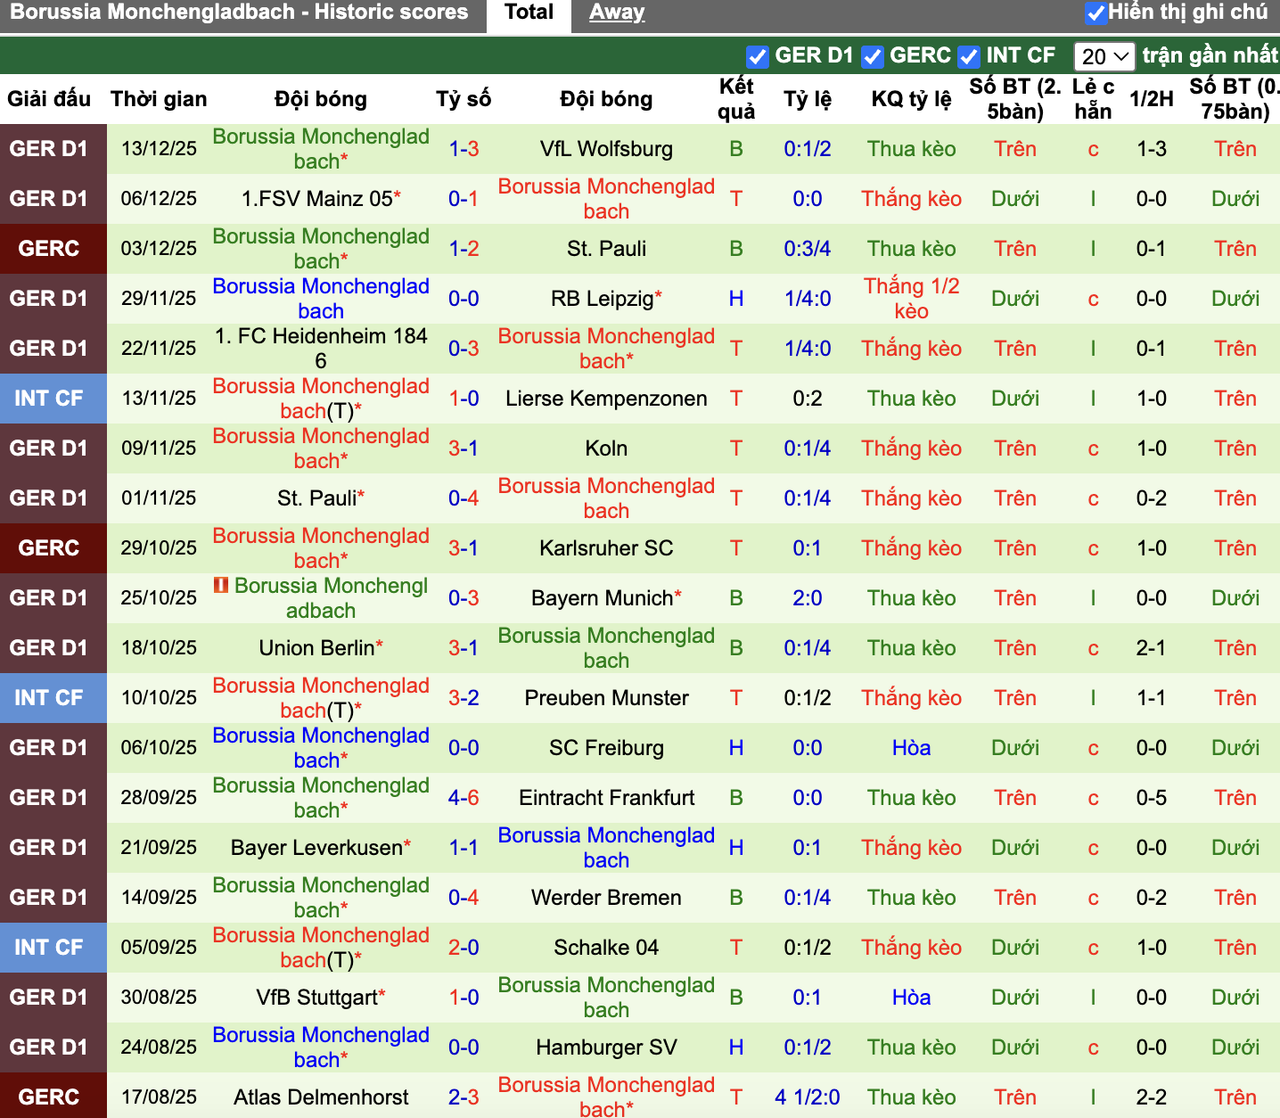The image size is (1280, 1118).
Task: Click the 1/2H column header
Action: pyautogui.click(x=1151, y=99)
